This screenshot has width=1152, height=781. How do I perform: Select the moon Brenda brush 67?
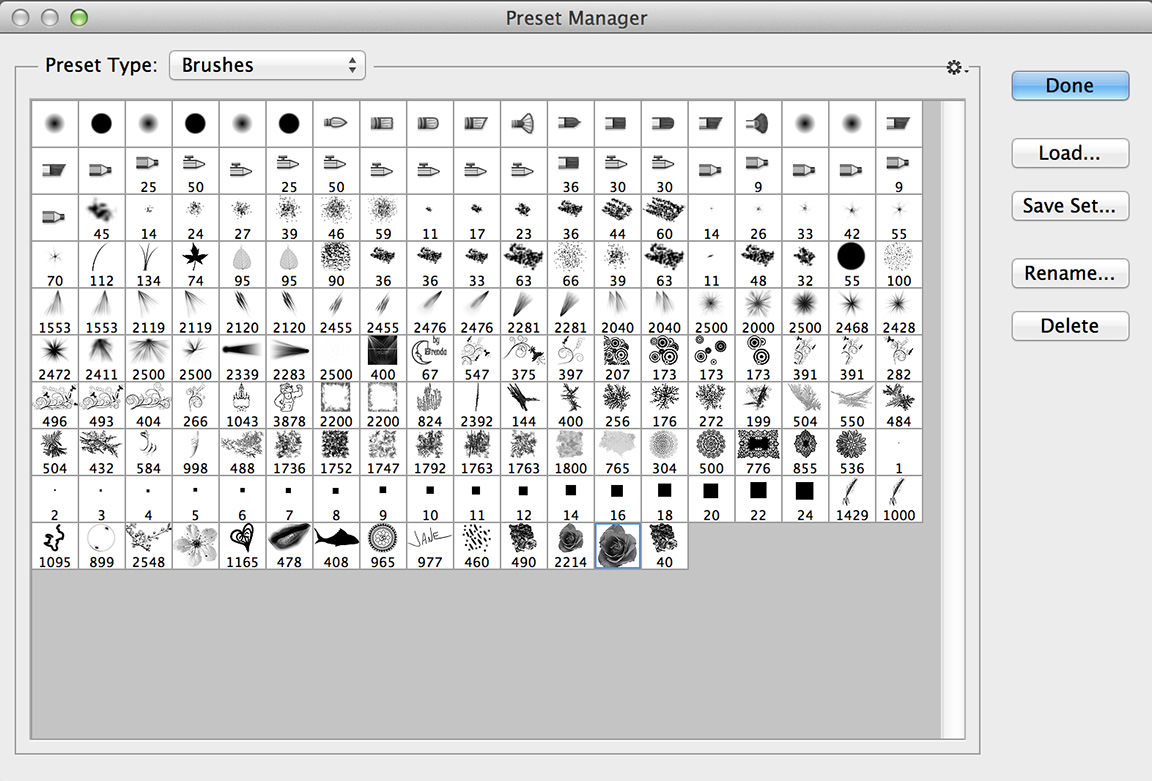click(430, 359)
